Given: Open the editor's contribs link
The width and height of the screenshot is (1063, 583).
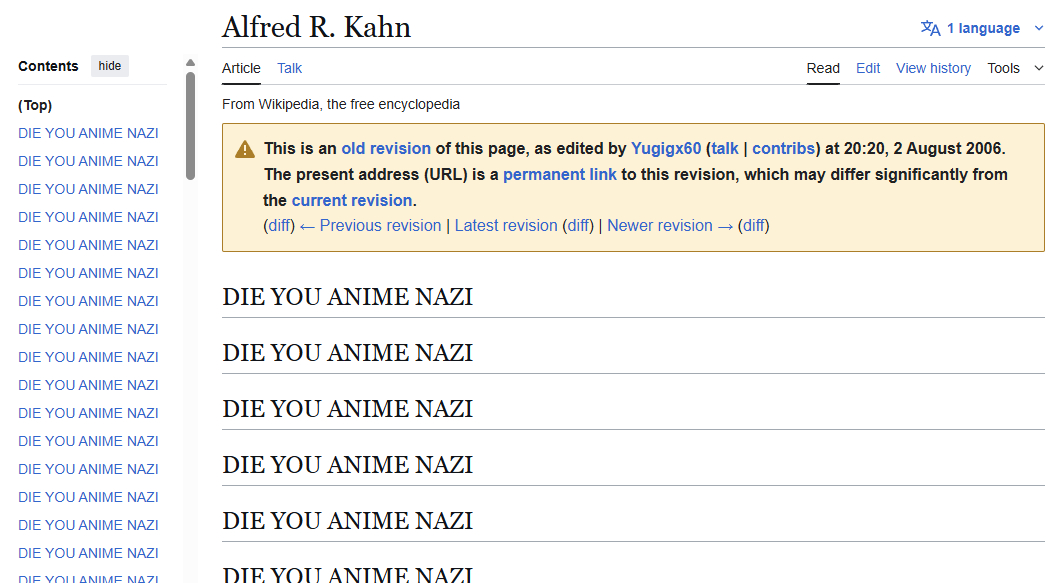Looking at the screenshot, I should point(783,148).
